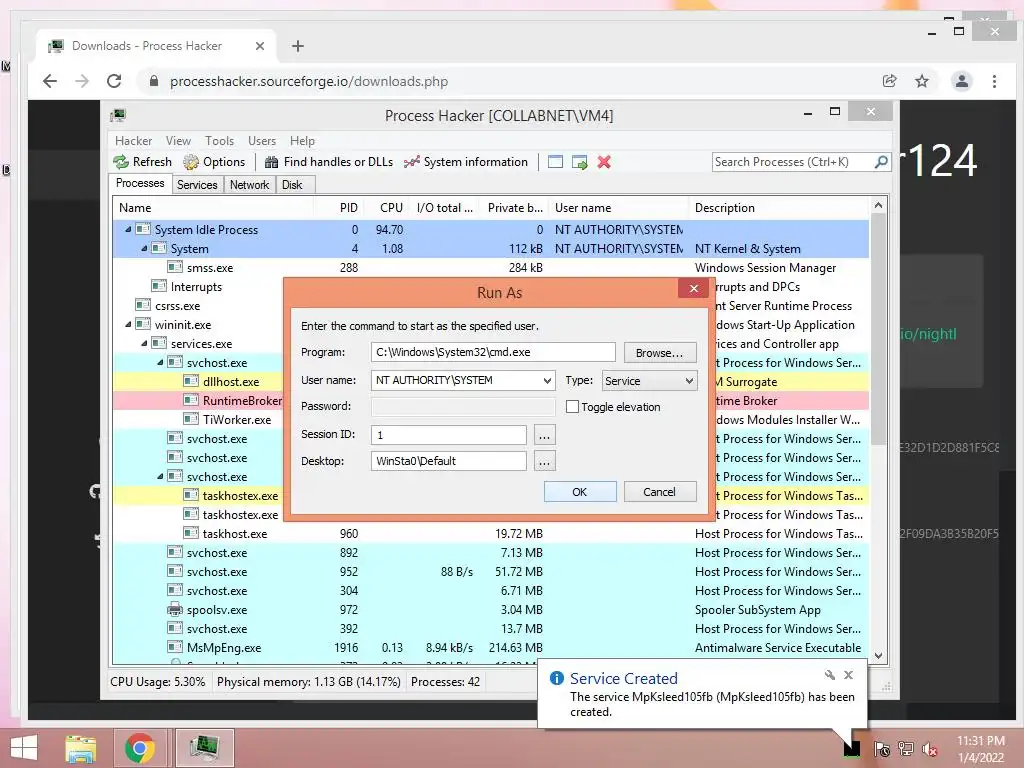Screen dimensions: 1024x768
Task: Collapse the services.exe tree node
Action: [x=144, y=344]
